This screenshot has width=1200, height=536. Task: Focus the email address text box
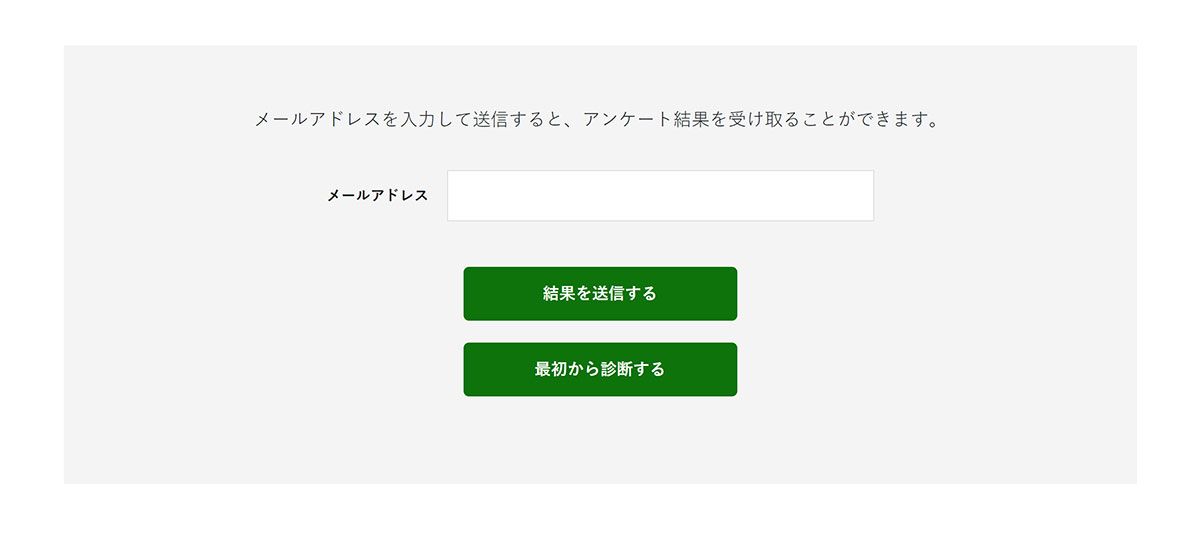(x=660, y=195)
